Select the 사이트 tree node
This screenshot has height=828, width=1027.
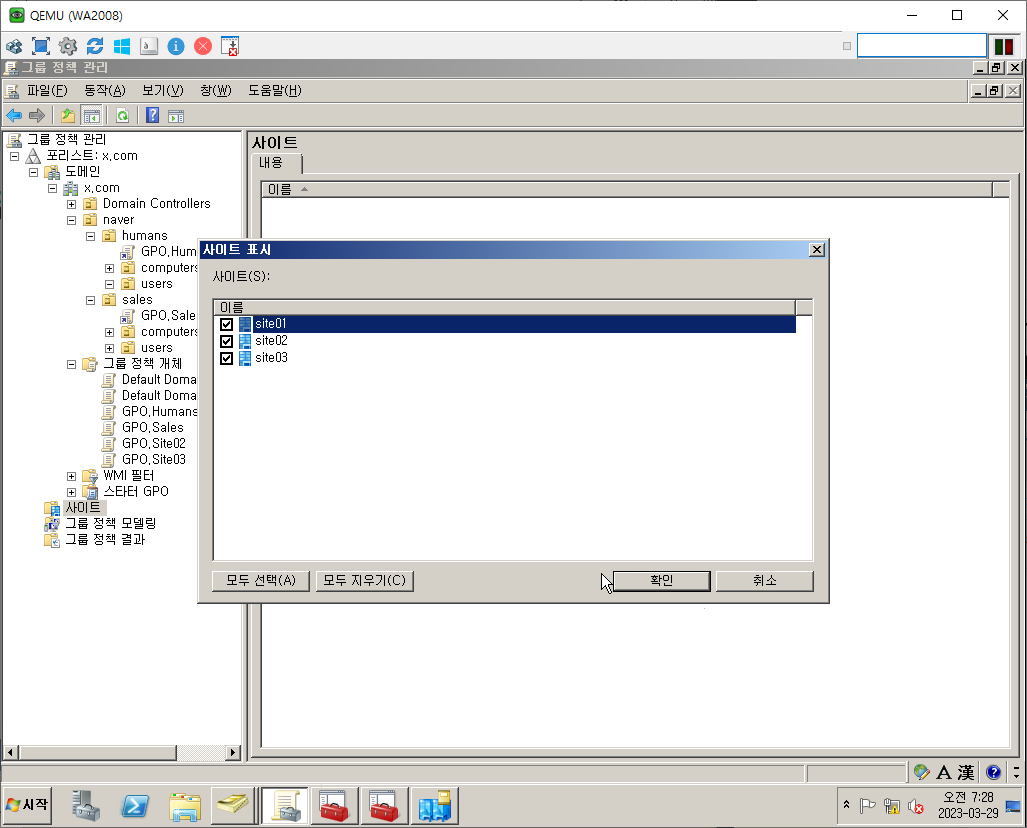coord(83,508)
